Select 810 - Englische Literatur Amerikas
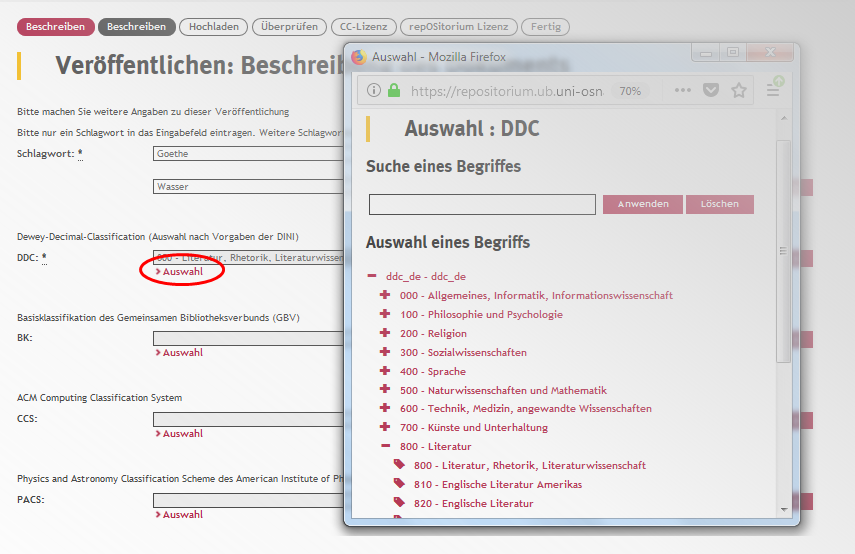The image size is (855, 554). [x=498, y=485]
